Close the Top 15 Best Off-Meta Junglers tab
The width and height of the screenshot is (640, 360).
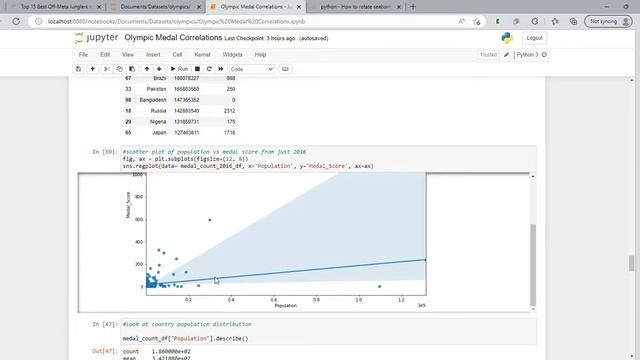(x=99, y=7)
